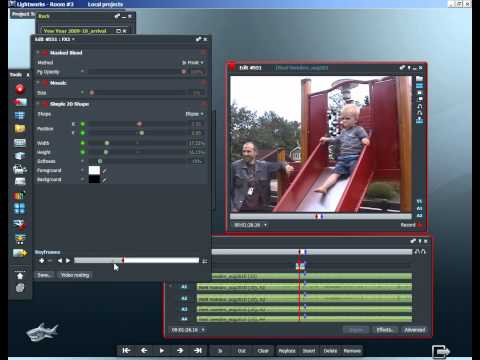
Task: Click the Remove button
Action: (x=352, y=351)
